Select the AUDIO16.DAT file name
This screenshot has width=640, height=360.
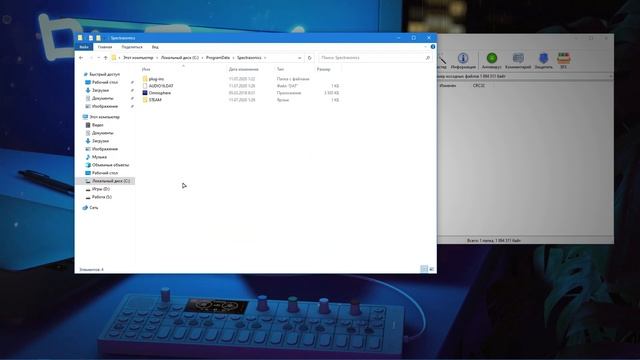(x=161, y=86)
